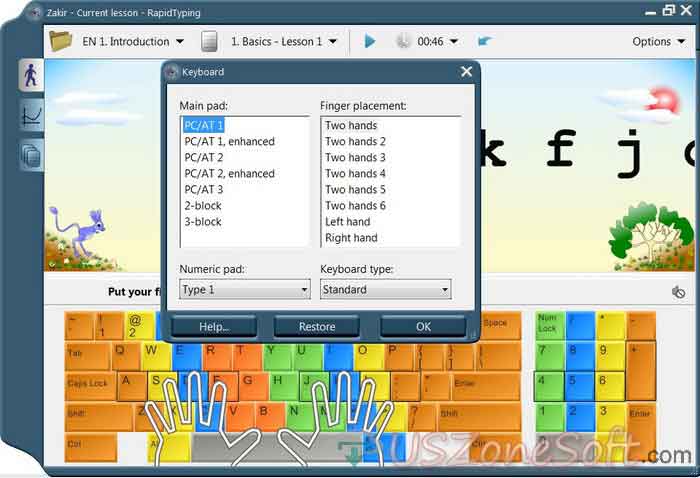Click the timer clock icon
Viewport: 700px width, 478px height.
[403, 42]
